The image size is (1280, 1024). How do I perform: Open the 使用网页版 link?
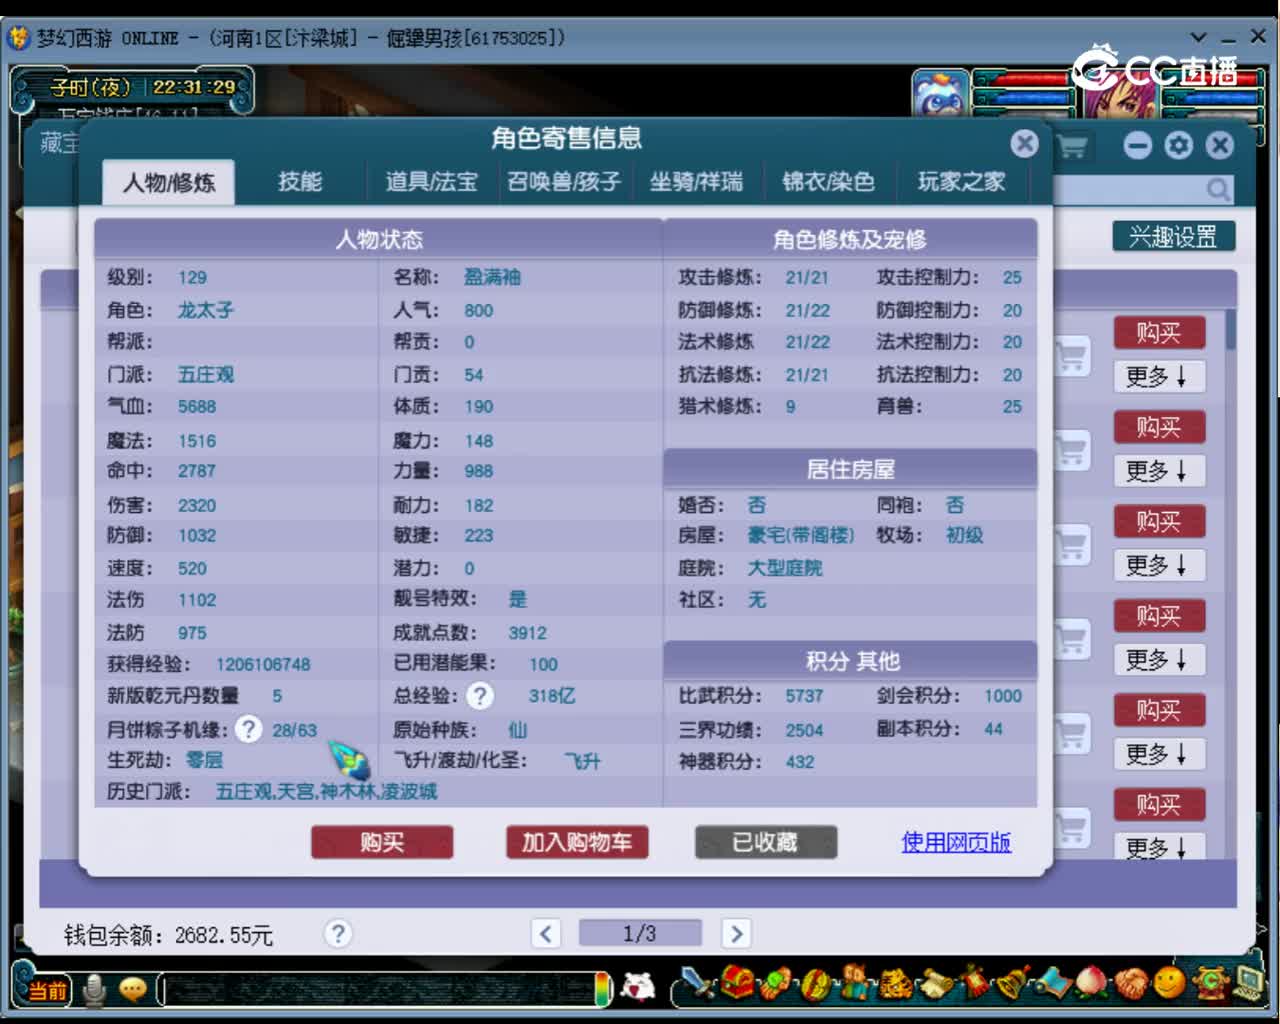pyautogui.click(x=956, y=842)
